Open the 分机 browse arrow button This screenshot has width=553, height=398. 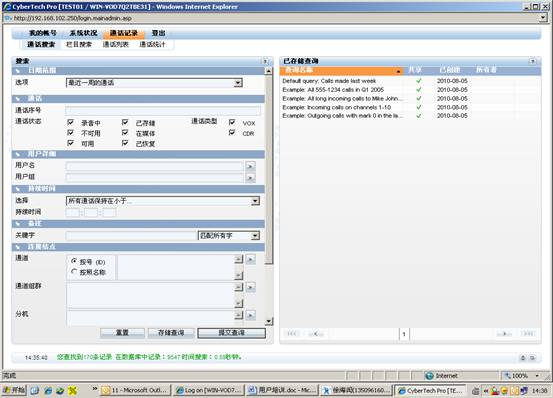[x=250, y=315]
